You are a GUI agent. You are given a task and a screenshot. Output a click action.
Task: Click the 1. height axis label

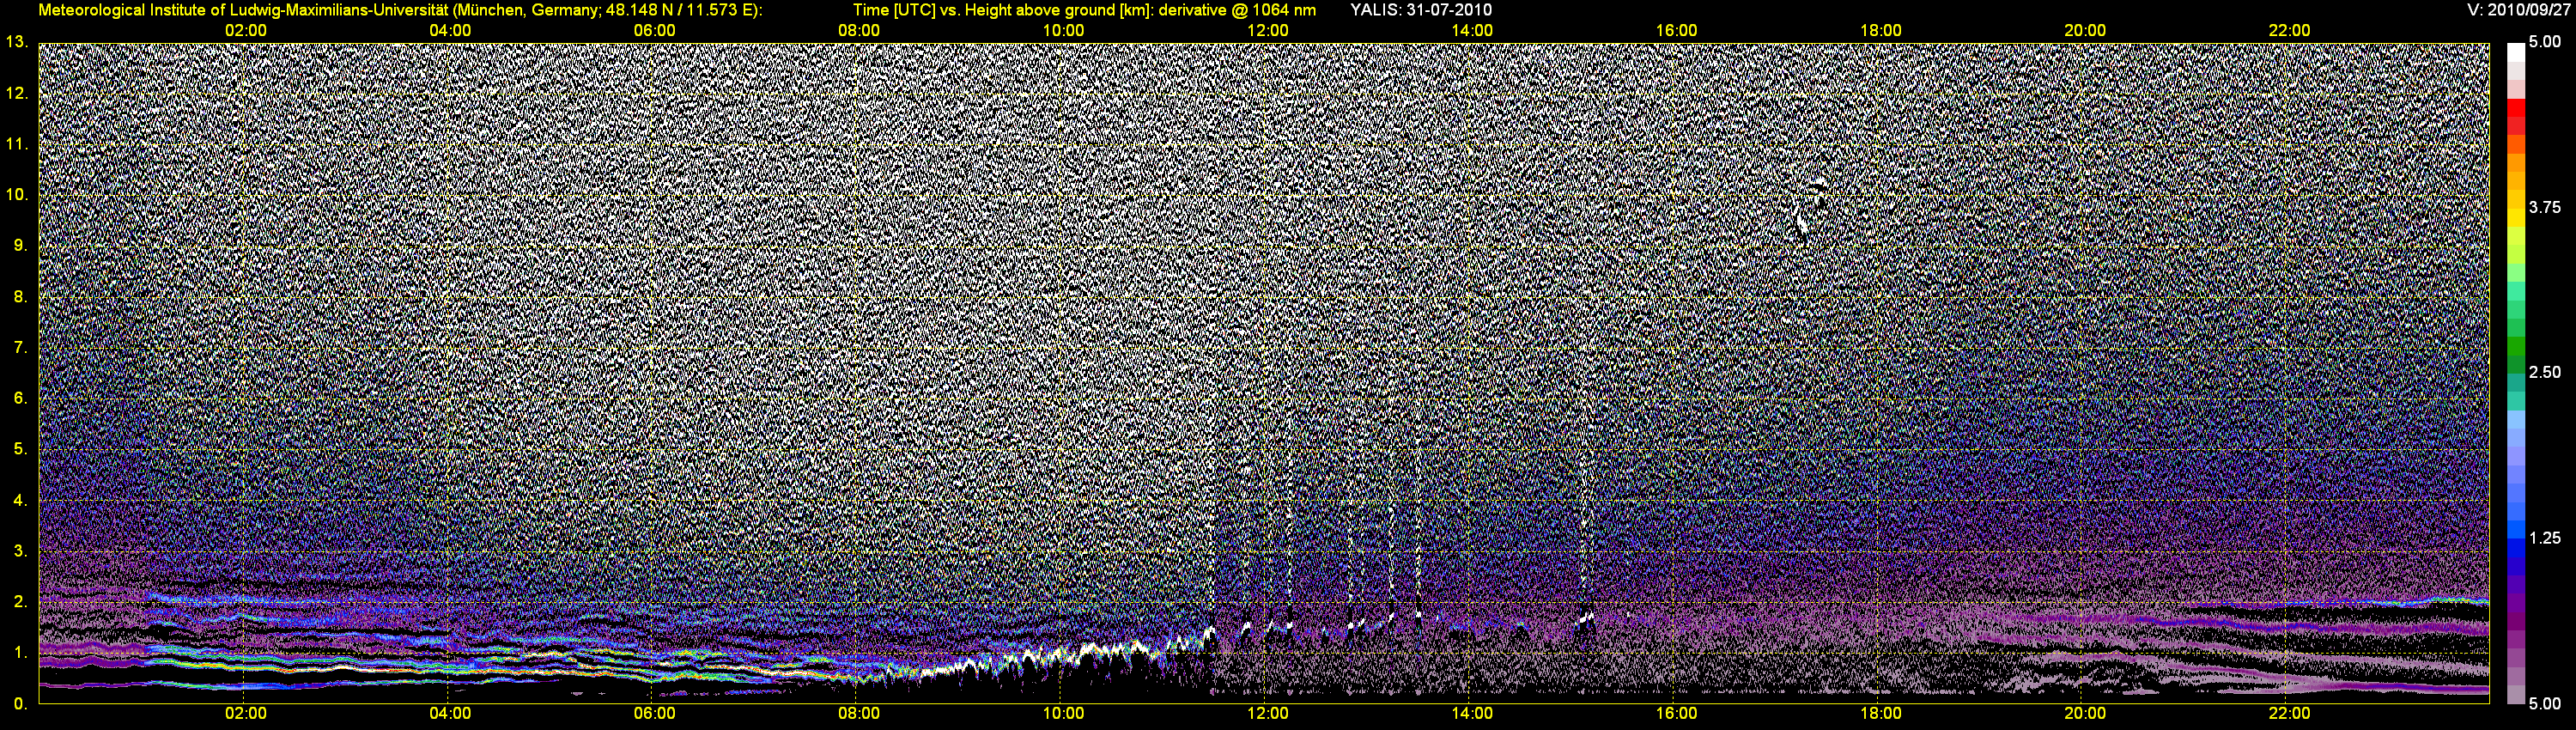20,652
